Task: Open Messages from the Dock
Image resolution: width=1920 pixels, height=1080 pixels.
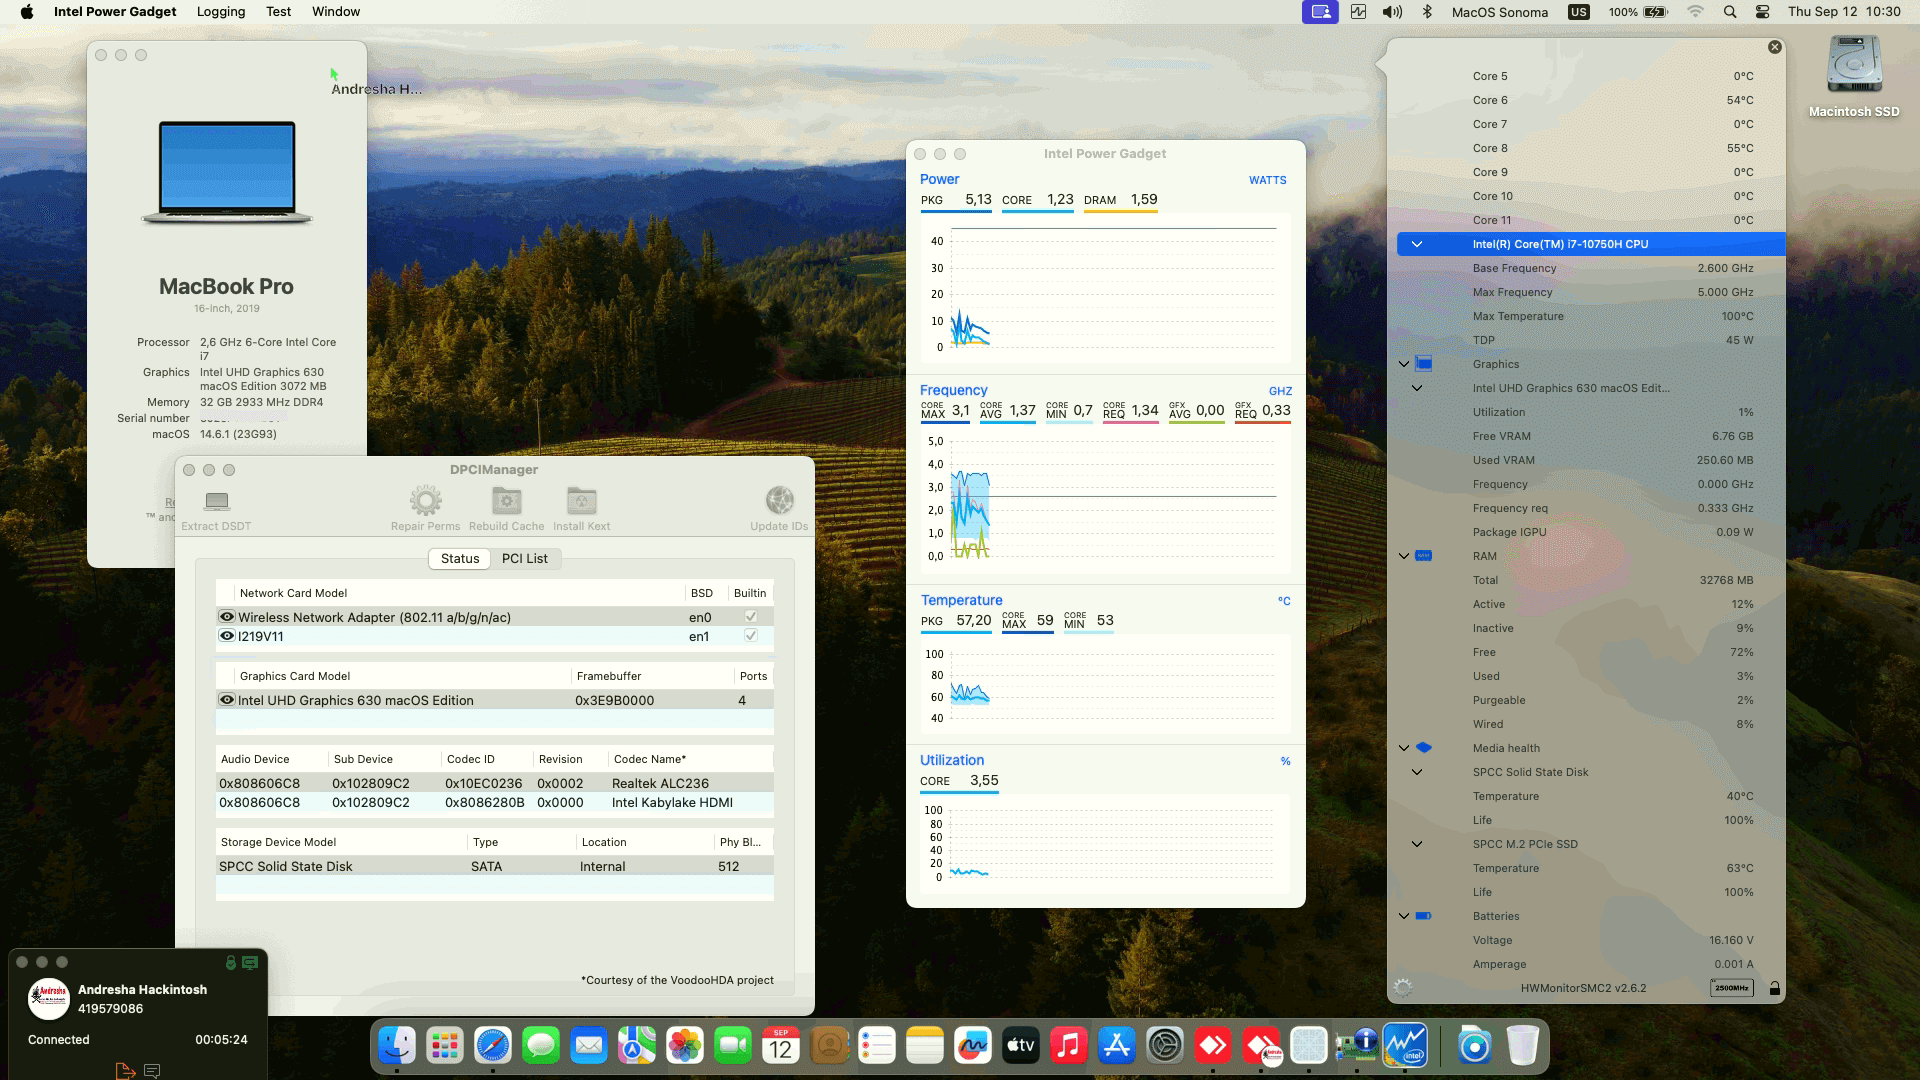Action: click(541, 1046)
